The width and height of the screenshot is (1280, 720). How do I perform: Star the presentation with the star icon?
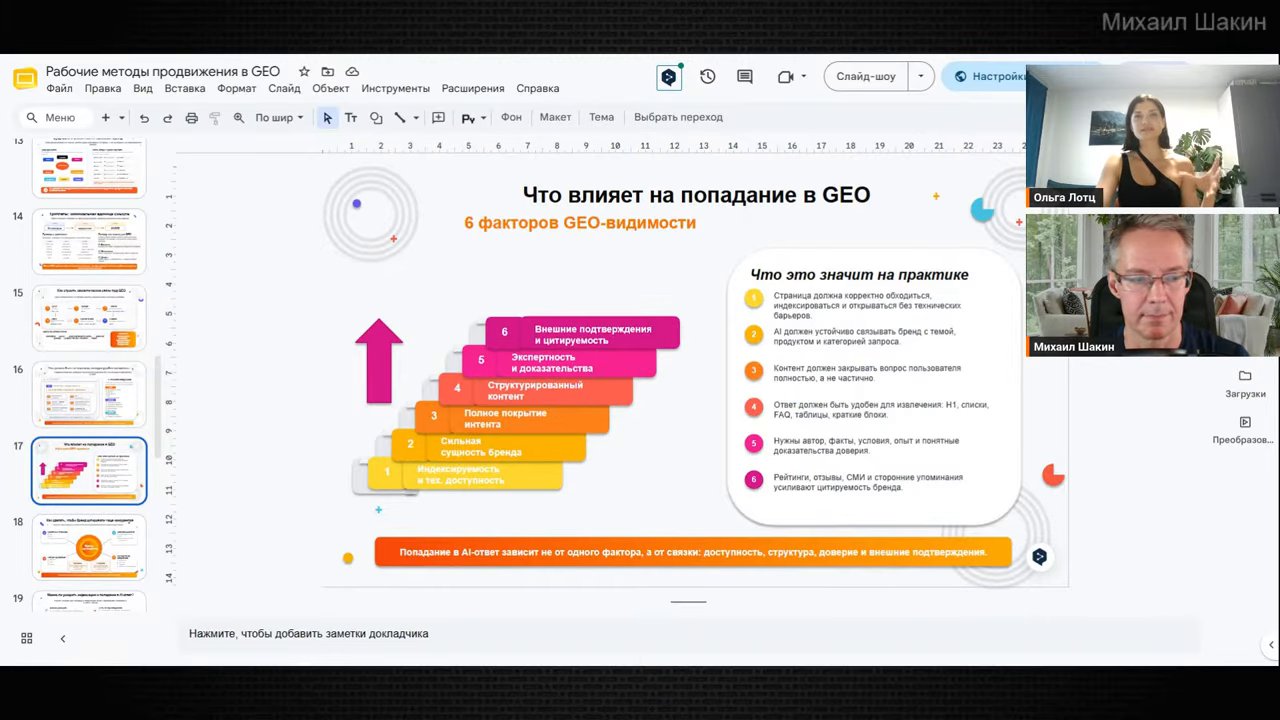[x=304, y=72]
